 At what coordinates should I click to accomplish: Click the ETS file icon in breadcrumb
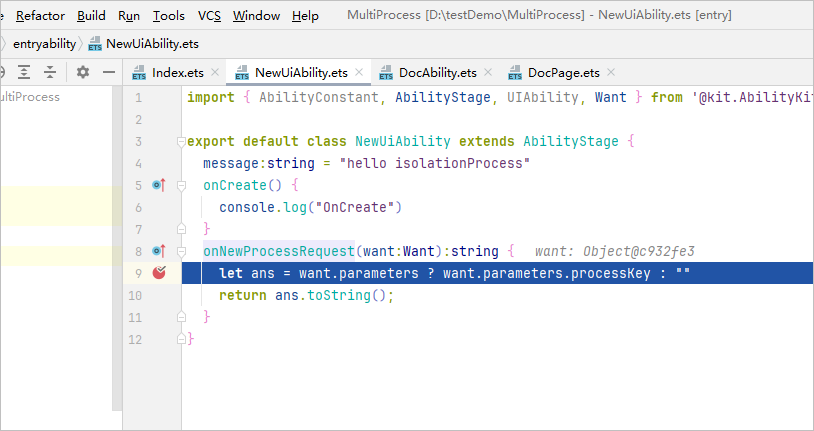(95, 44)
